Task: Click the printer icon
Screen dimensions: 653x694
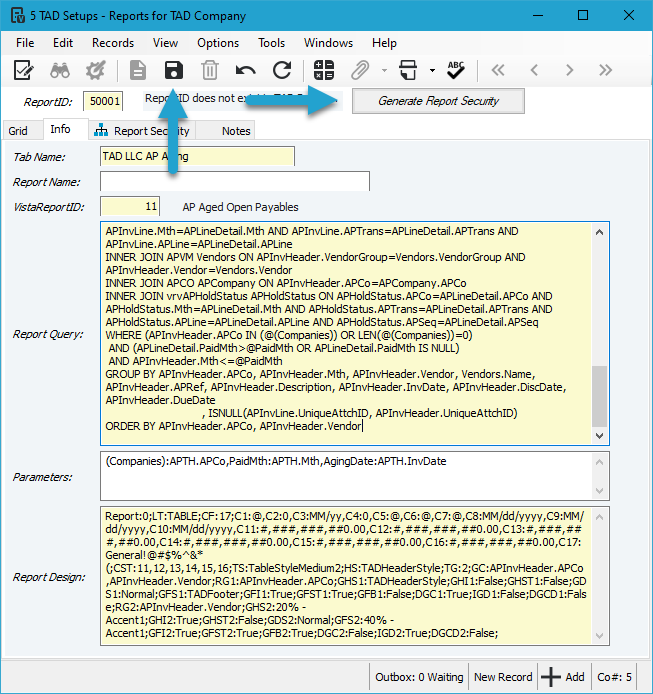Action: pyautogui.click(x=408, y=70)
